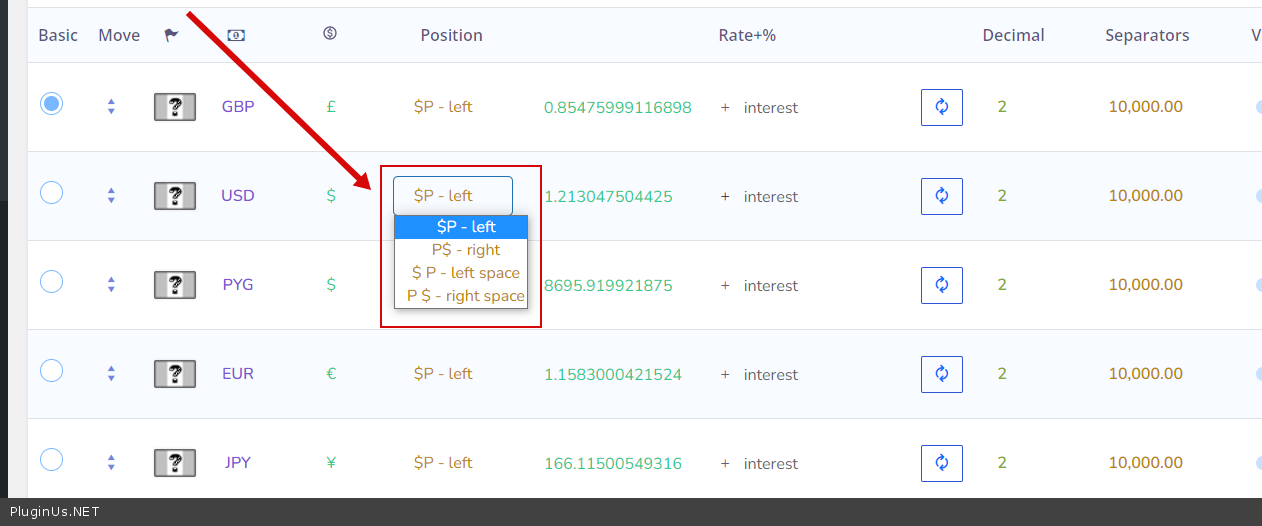Update the PYG rate with refresh button
The image size is (1262, 526).
tap(941, 285)
